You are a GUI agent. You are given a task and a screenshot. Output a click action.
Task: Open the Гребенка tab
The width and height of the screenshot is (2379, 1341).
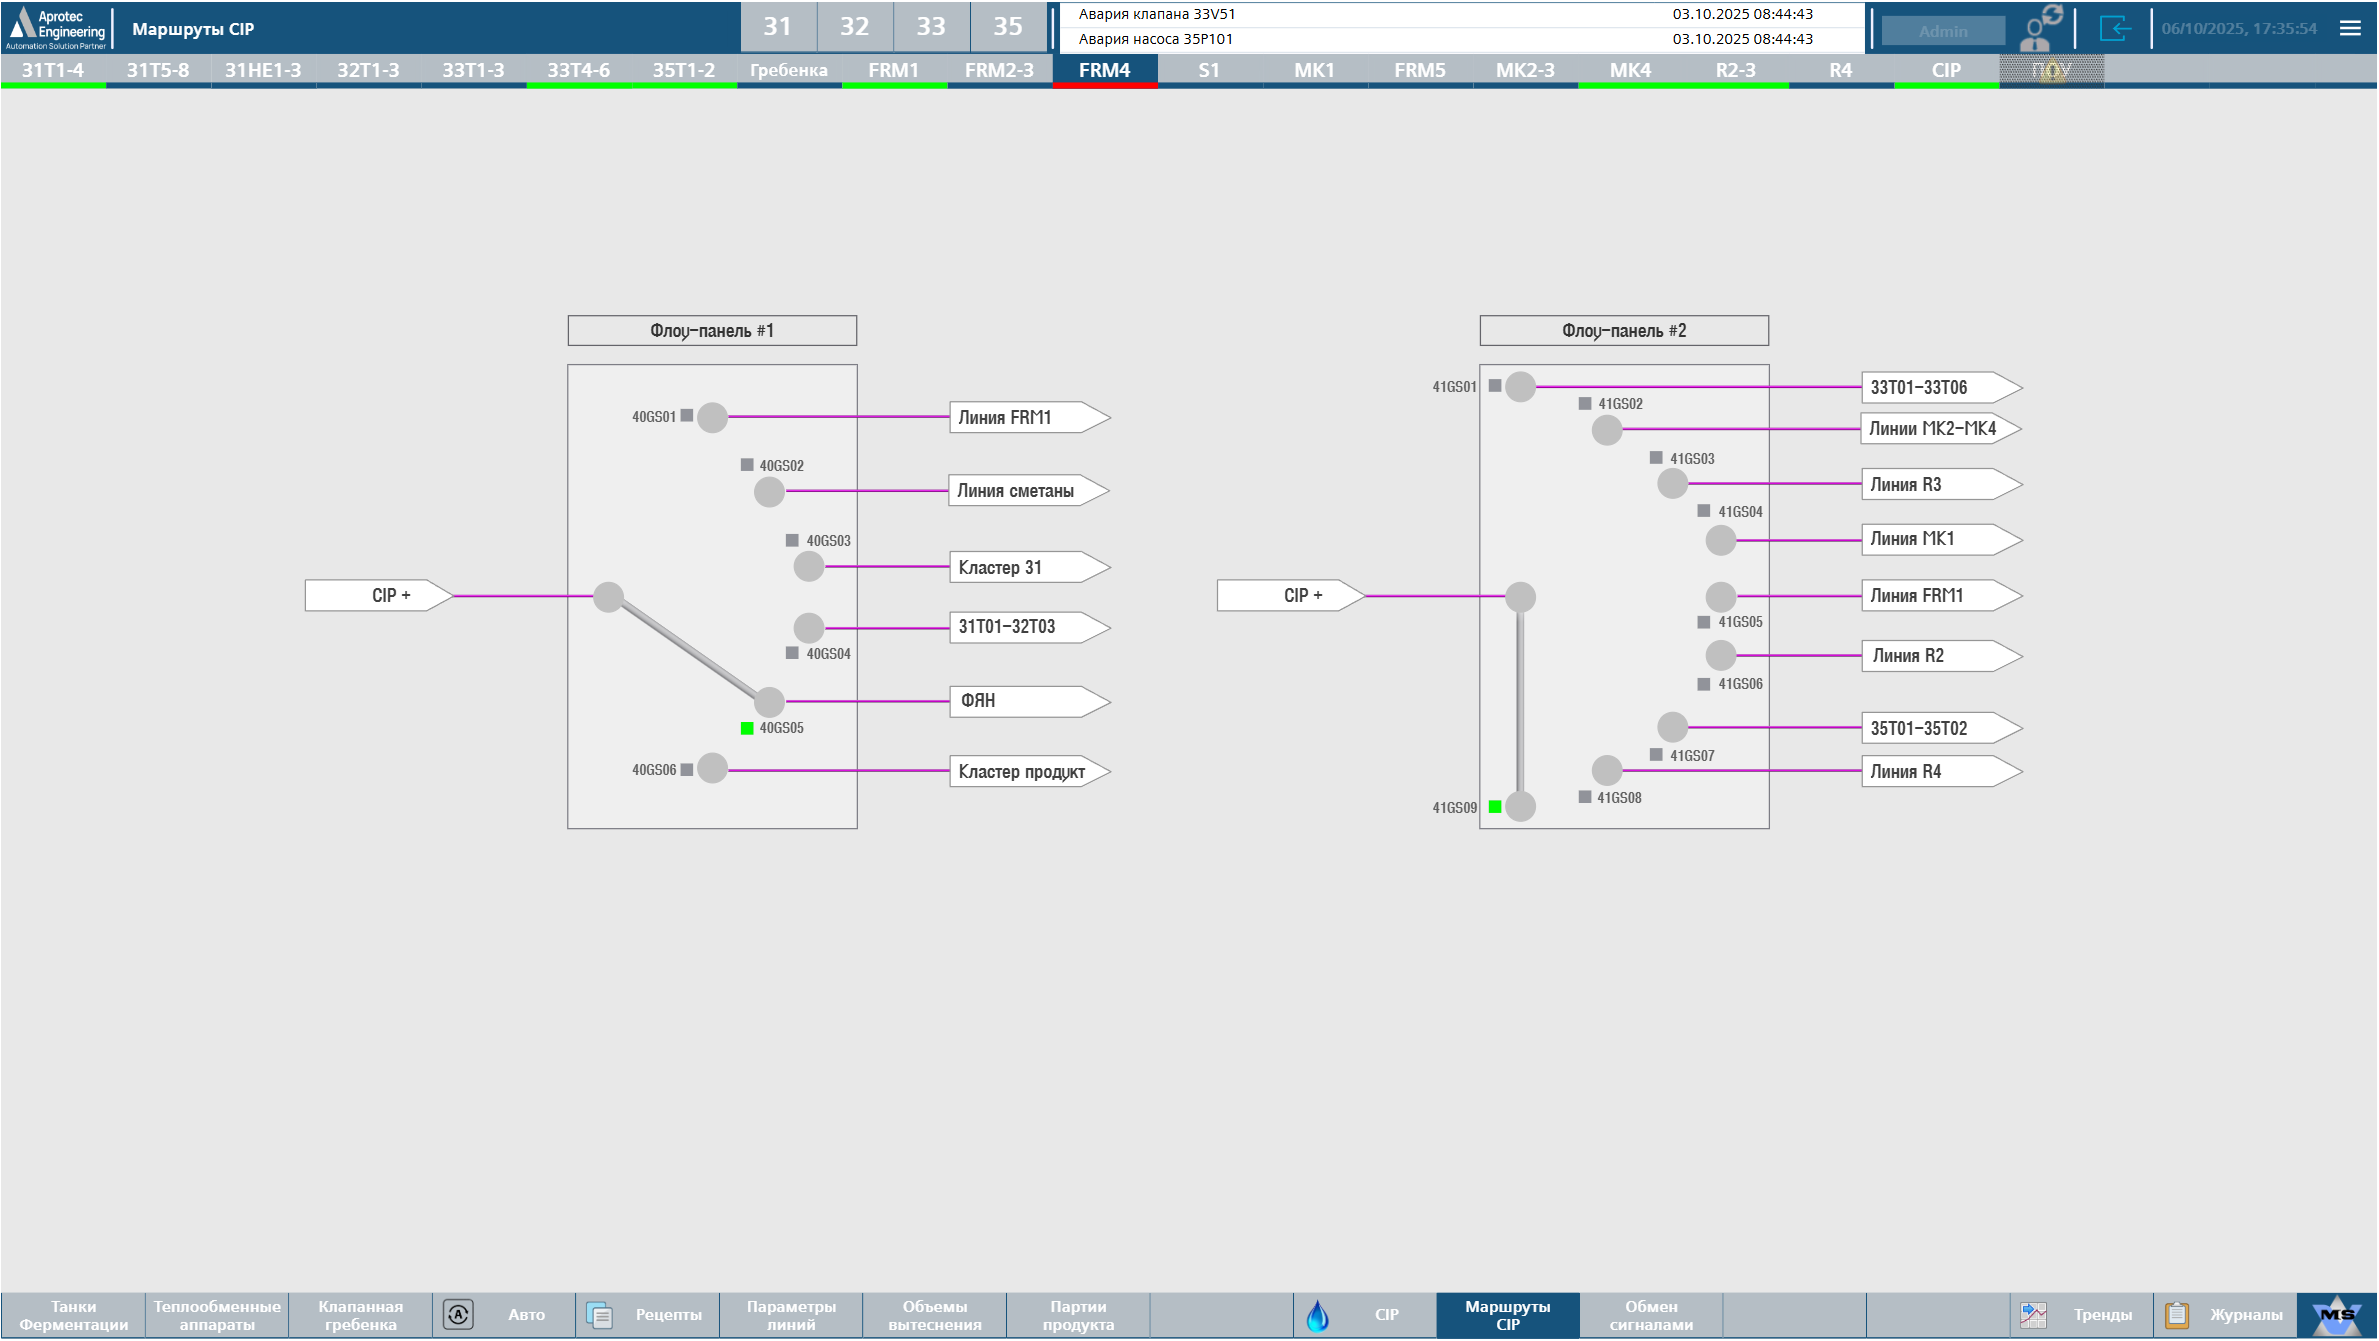click(x=788, y=70)
